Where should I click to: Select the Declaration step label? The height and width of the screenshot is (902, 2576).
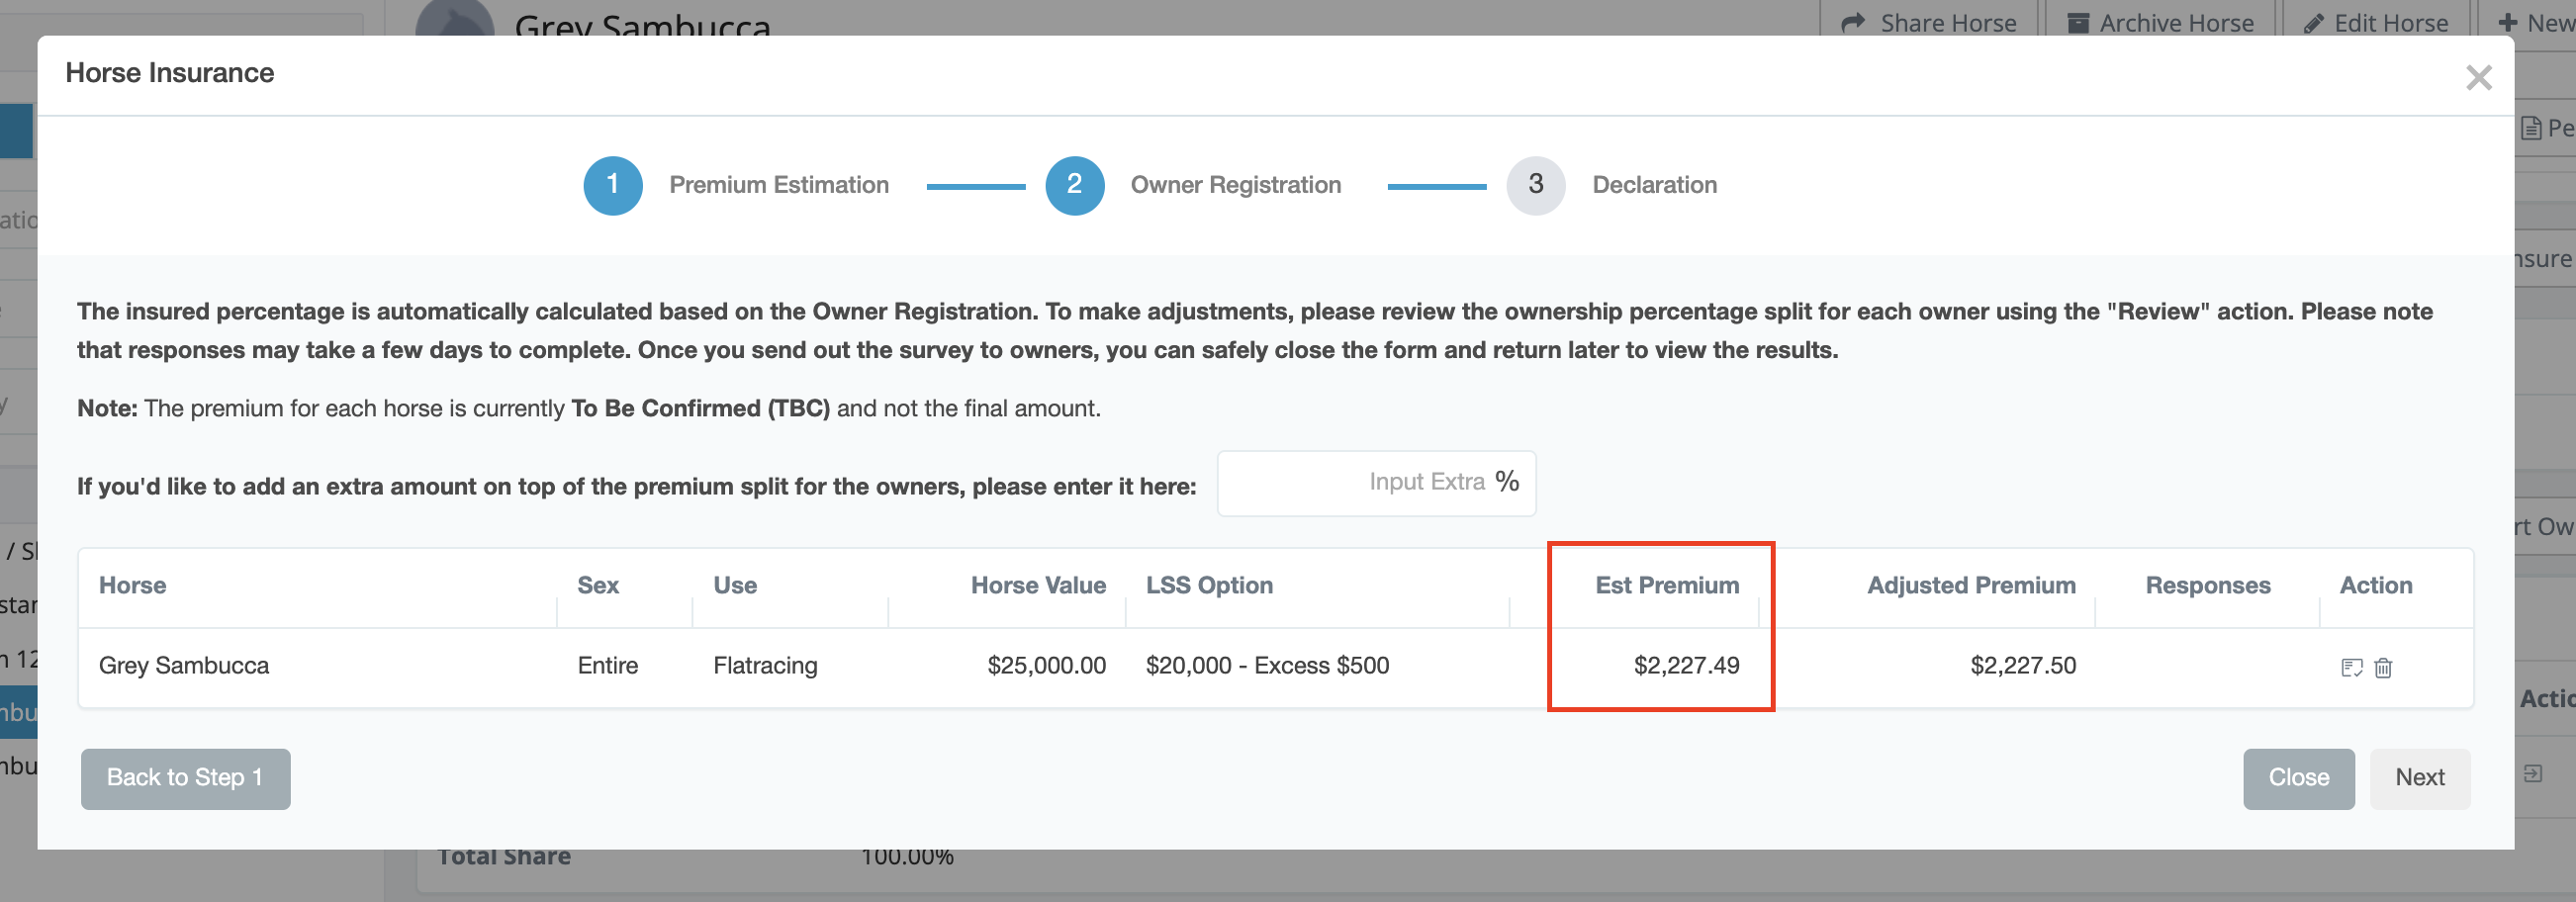point(1654,185)
